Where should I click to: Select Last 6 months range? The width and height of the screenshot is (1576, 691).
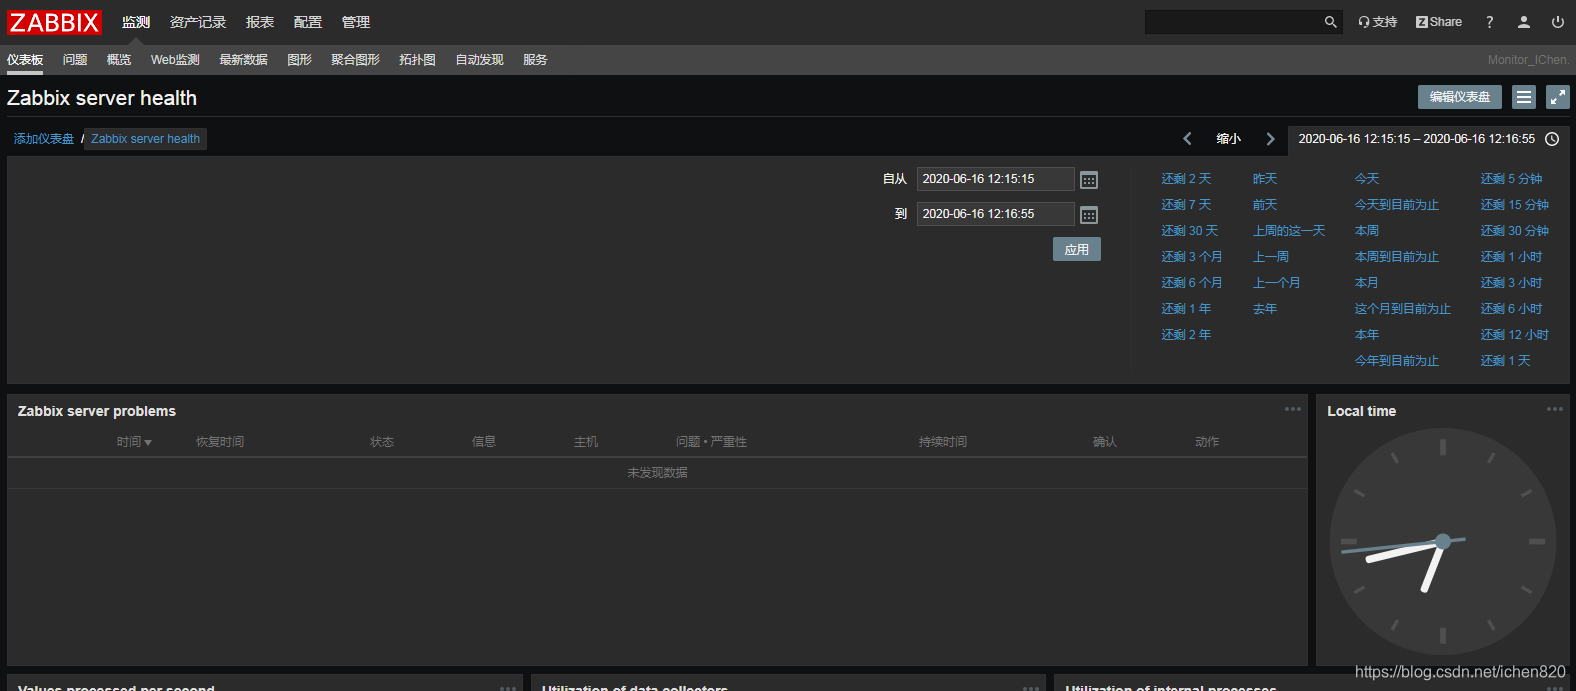point(1192,283)
